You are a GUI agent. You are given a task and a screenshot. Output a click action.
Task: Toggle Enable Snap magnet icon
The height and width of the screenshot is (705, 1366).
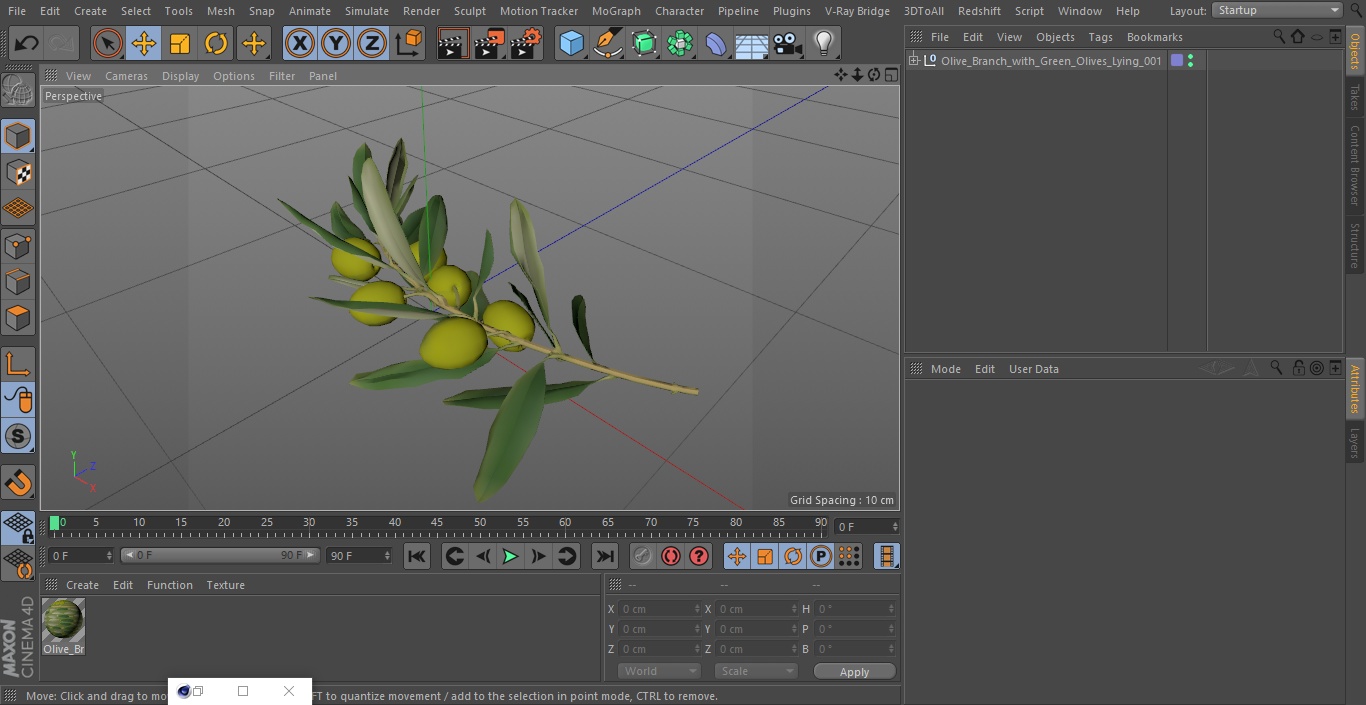click(x=18, y=482)
